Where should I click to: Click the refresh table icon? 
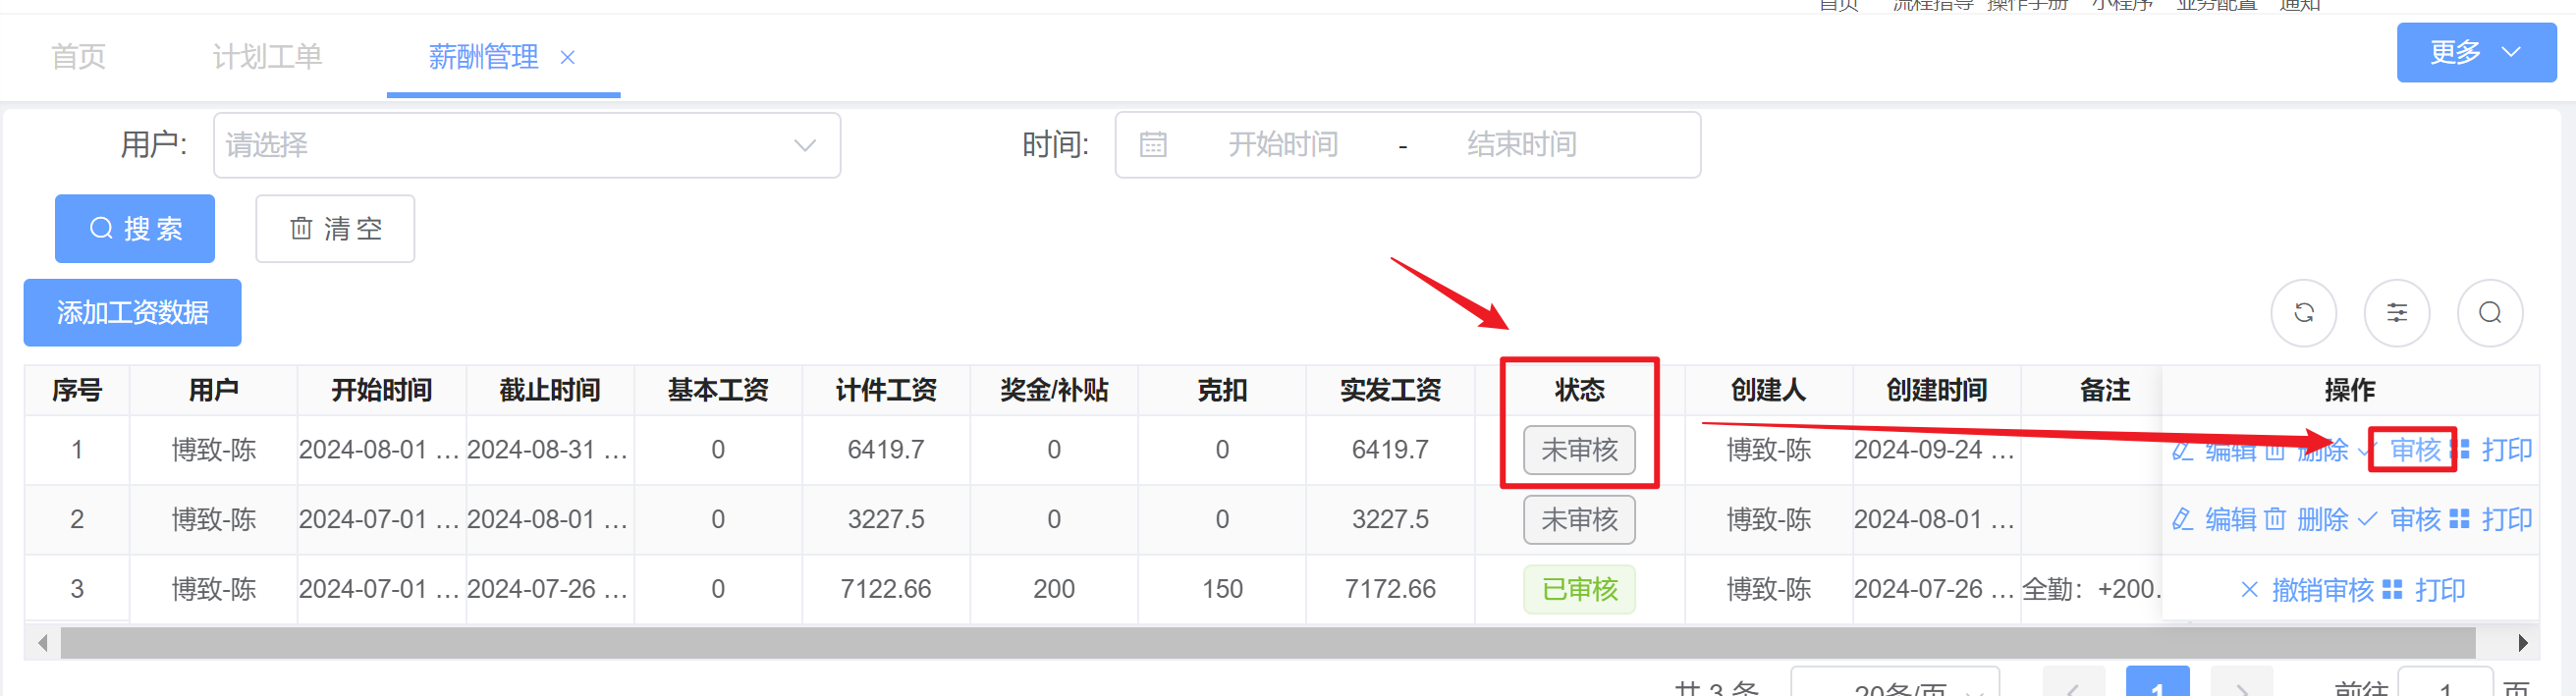2303,313
